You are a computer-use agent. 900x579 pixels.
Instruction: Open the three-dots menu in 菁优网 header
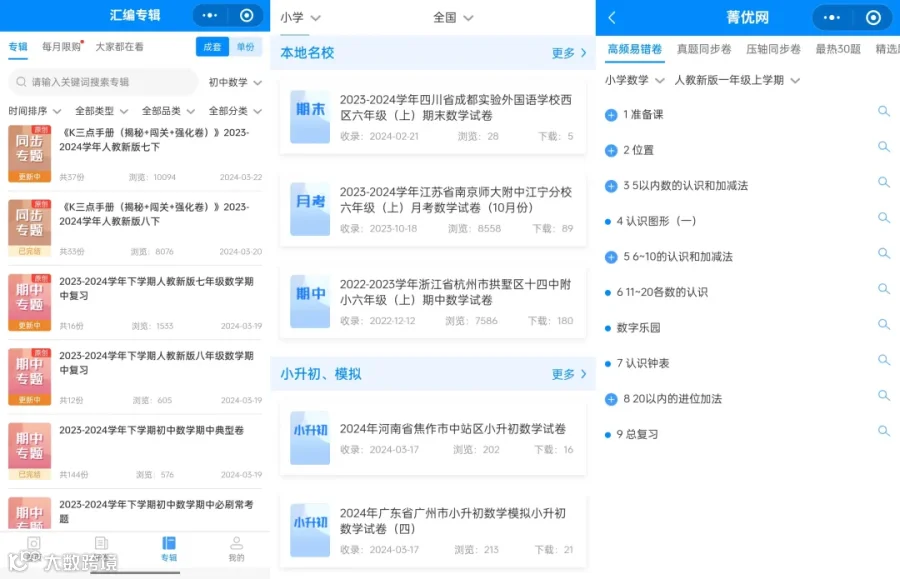coord(832,18)
